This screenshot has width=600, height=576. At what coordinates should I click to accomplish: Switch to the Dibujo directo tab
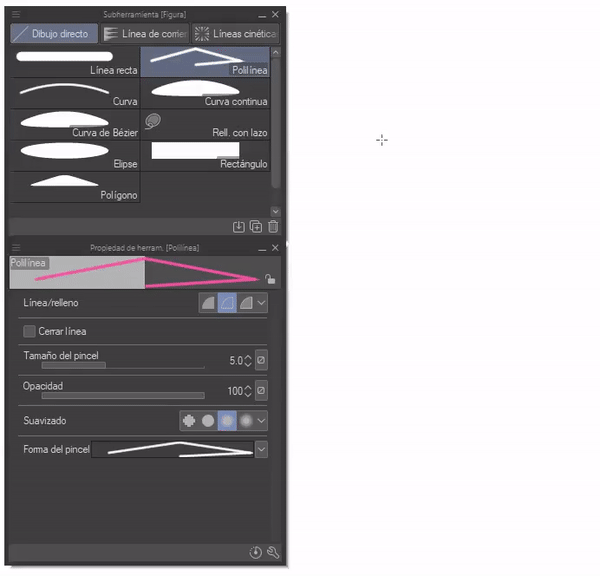(x=54, y=34)
